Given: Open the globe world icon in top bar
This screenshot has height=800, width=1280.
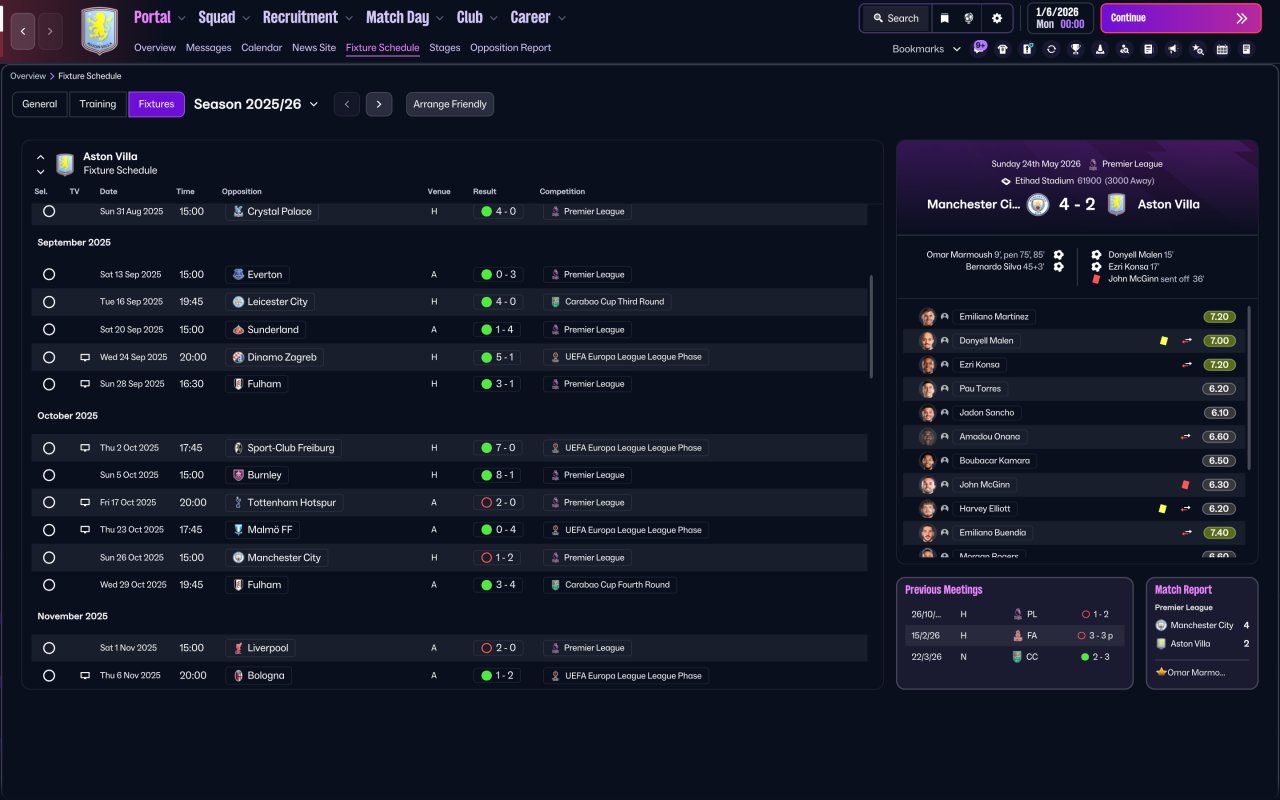Looking at the screenshot, I should [969, 18].
